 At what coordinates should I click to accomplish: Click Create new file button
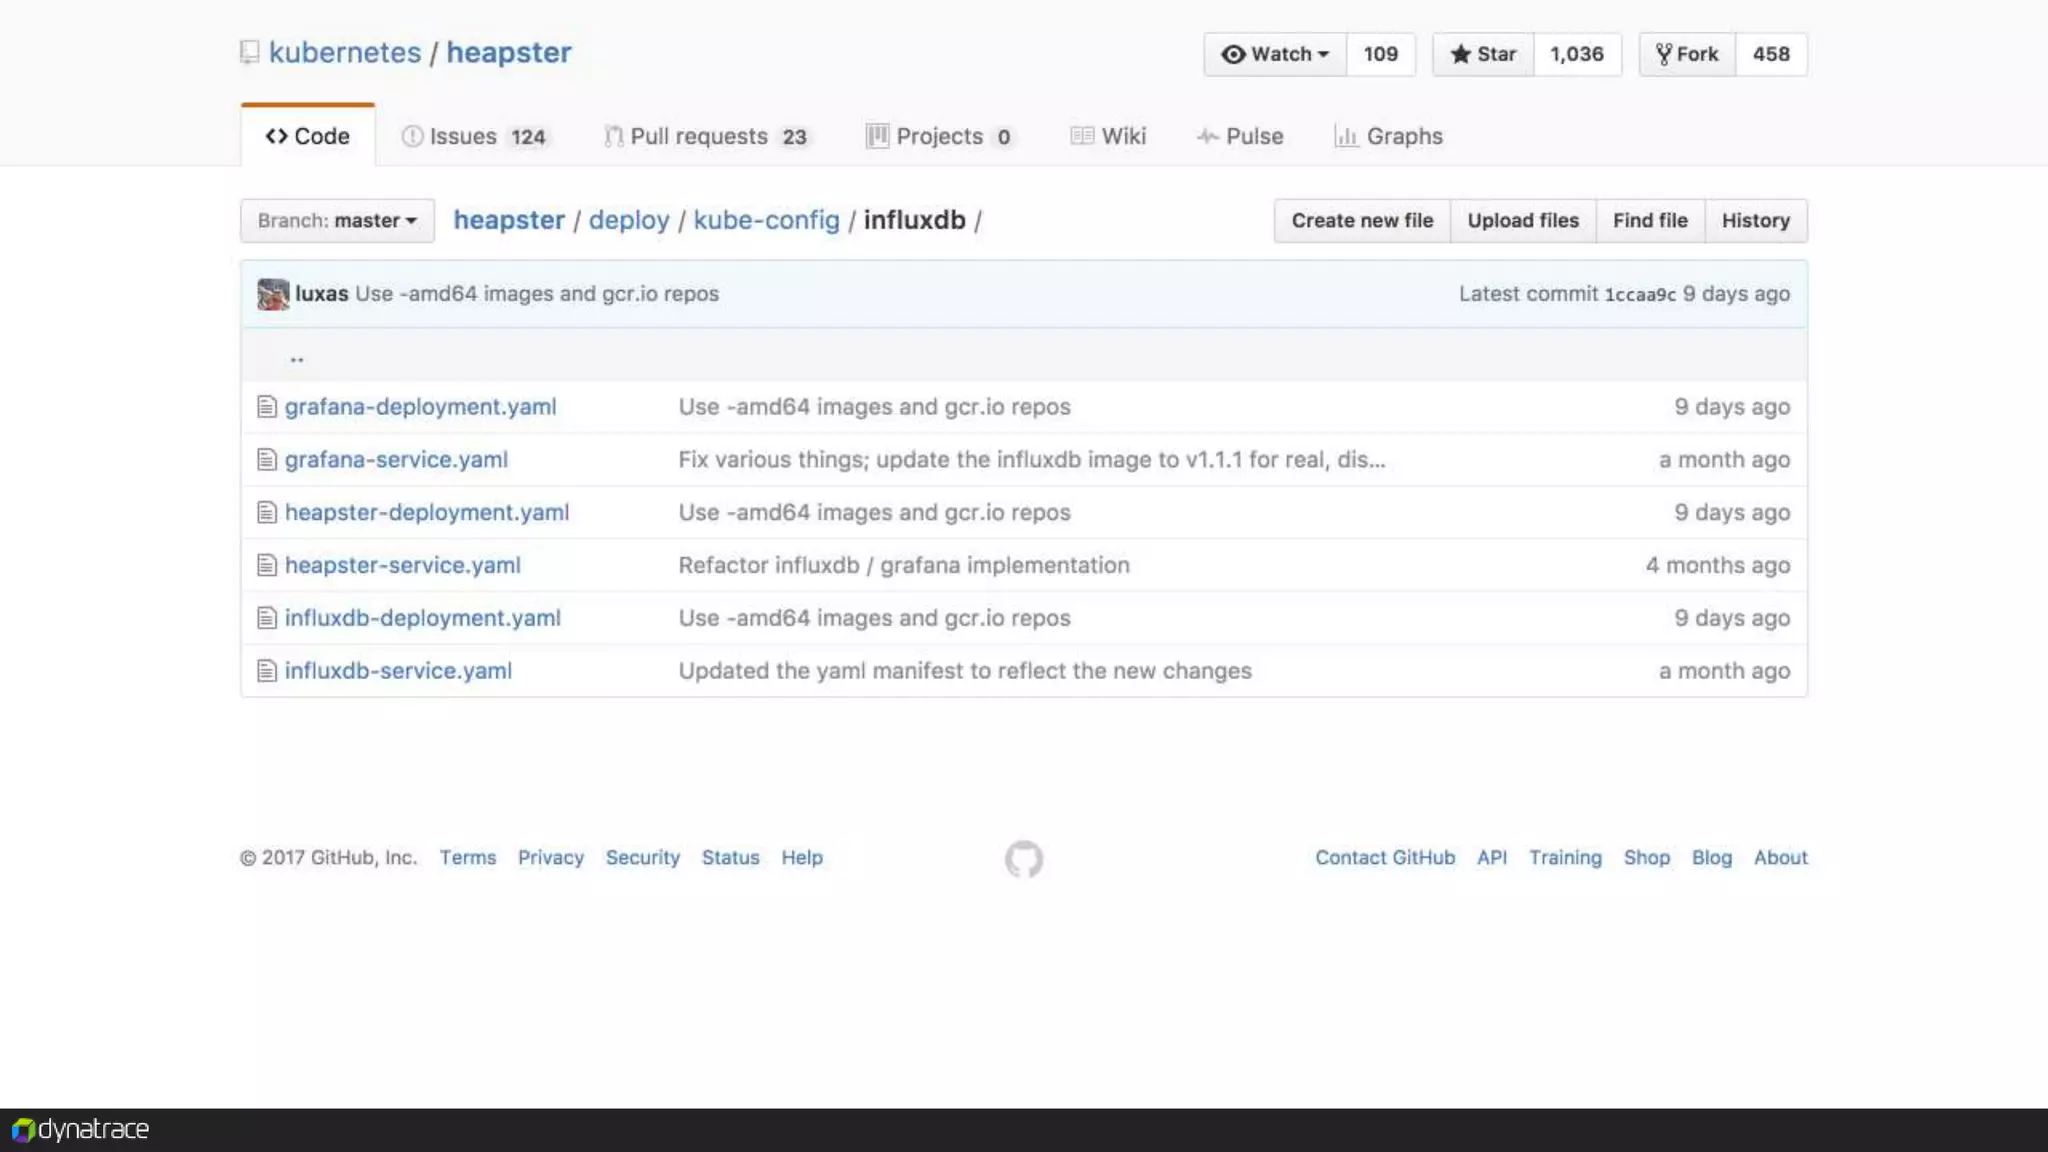(x=1361, y=221)
